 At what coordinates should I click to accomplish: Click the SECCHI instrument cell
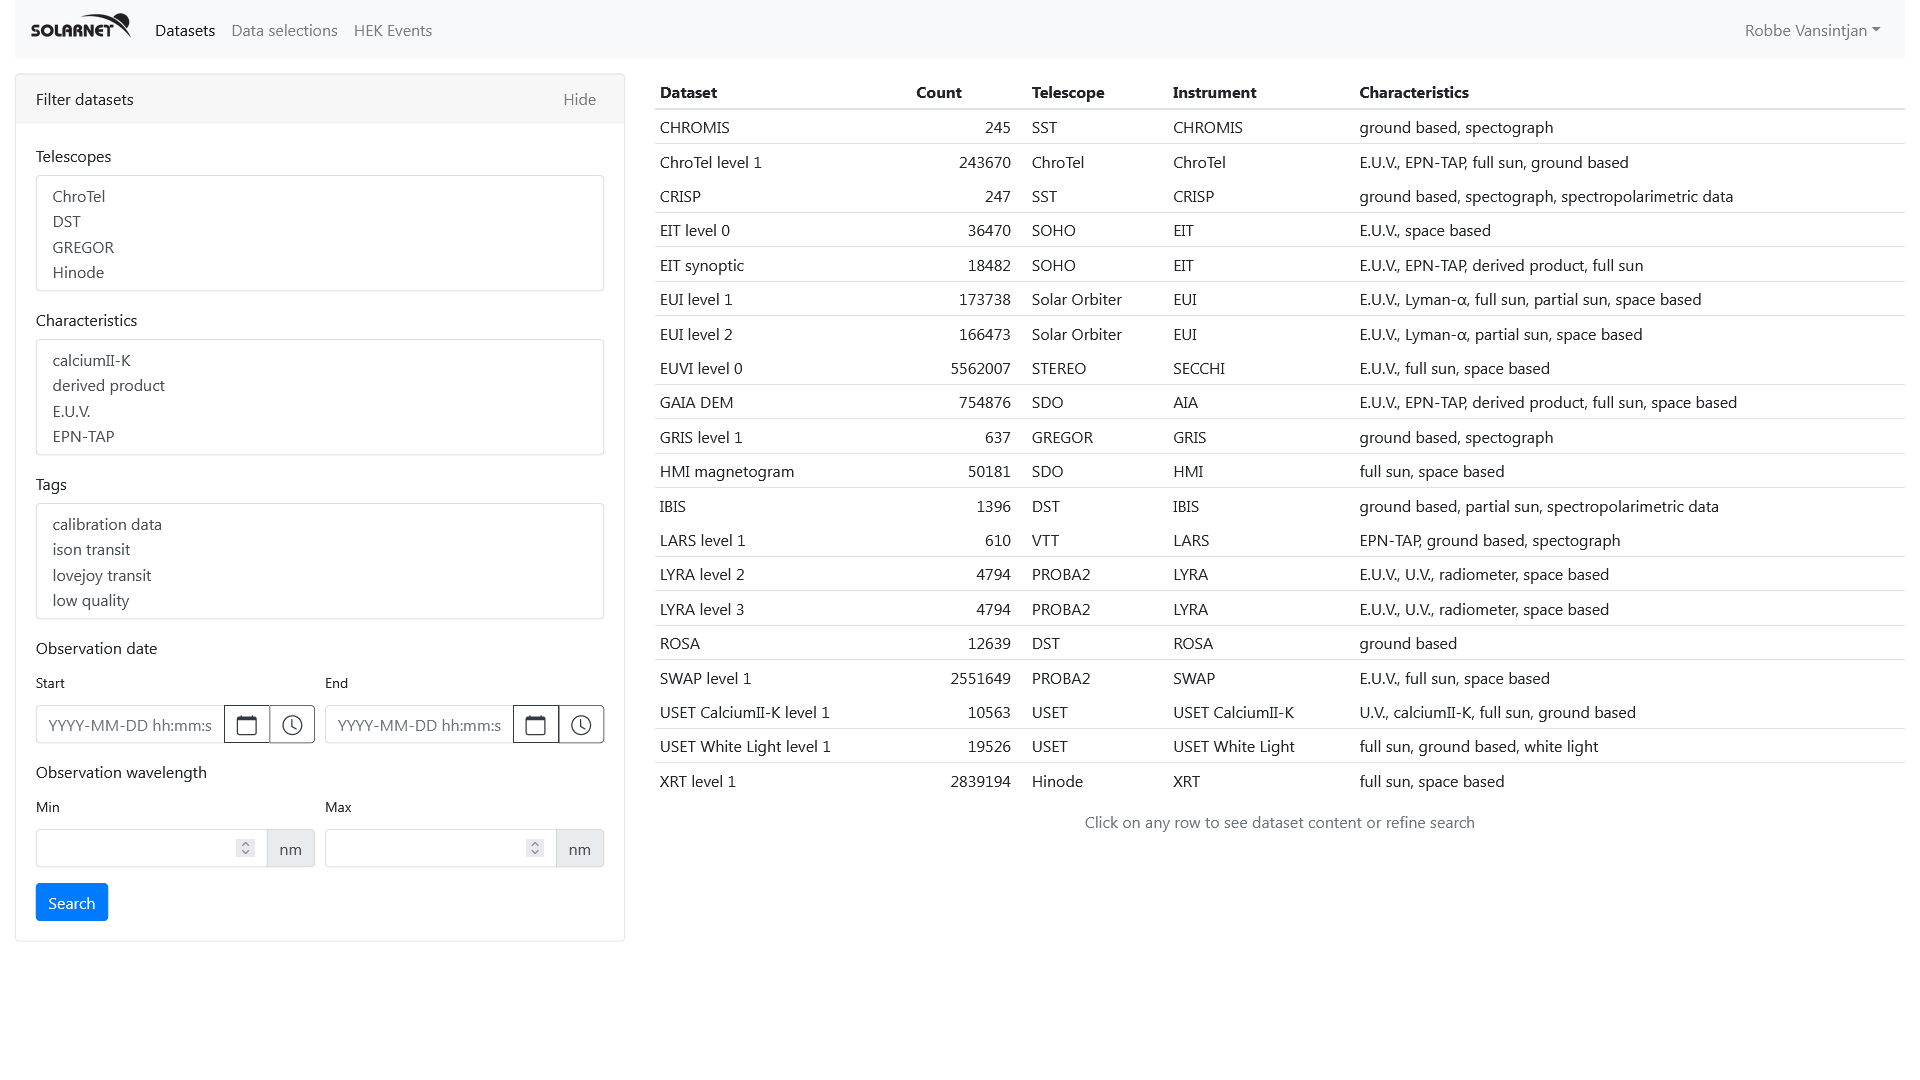(1198, 368)
